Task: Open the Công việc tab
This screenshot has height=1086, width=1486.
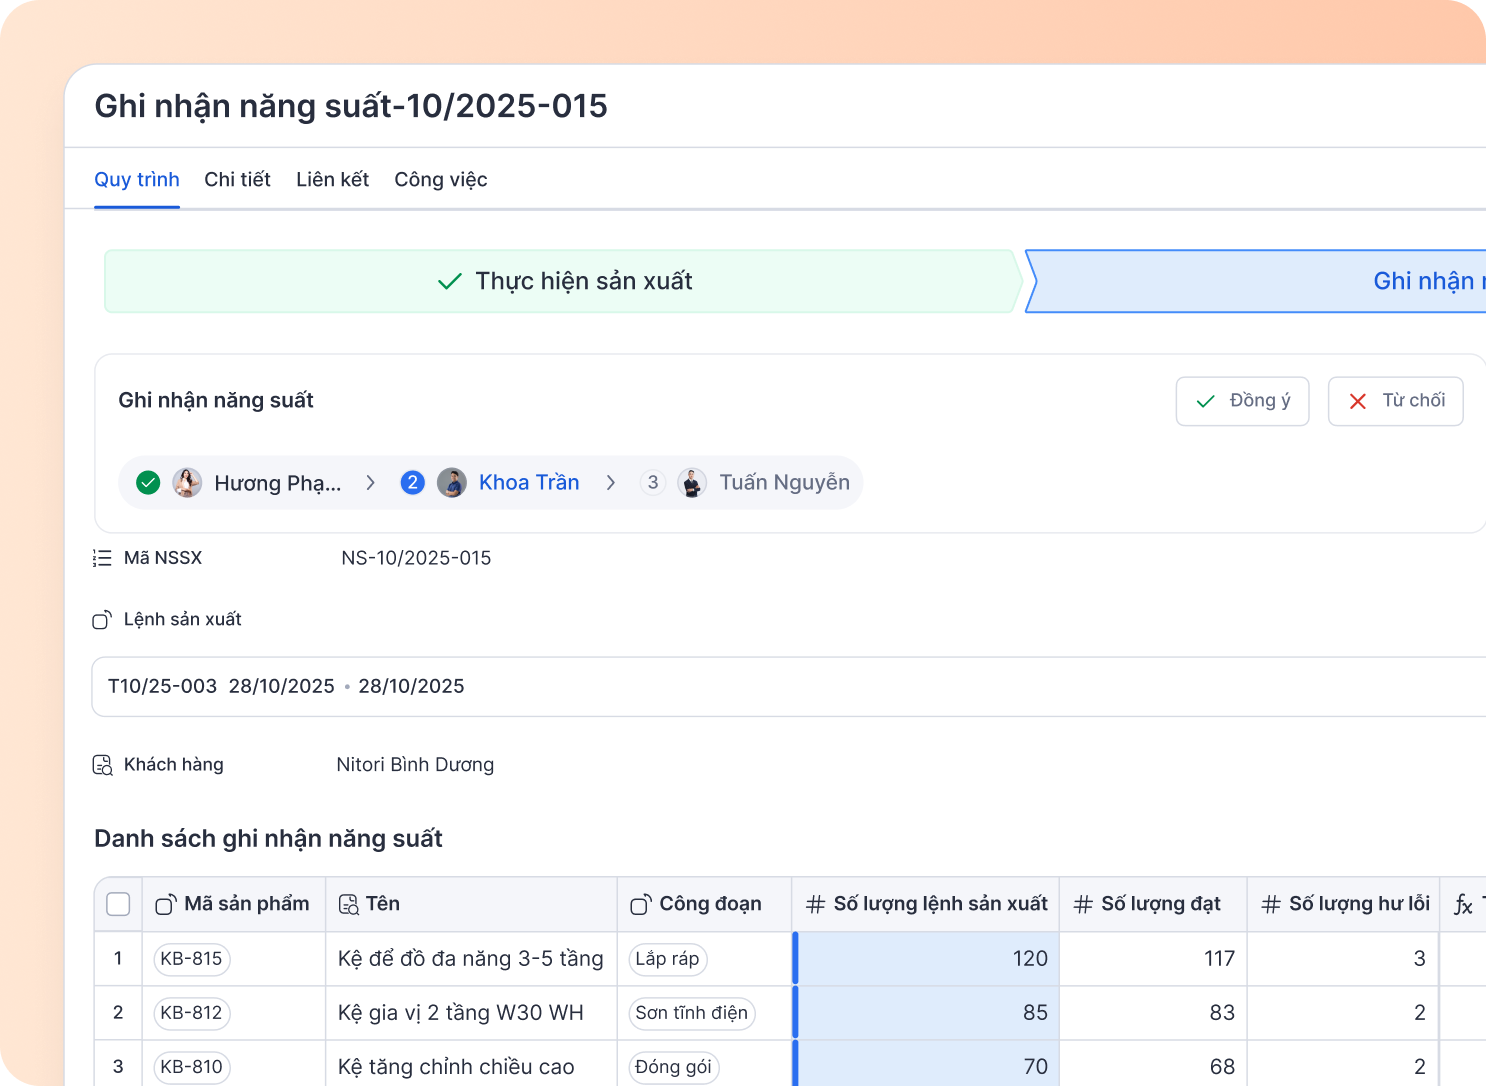Action: tap(440, 180)
